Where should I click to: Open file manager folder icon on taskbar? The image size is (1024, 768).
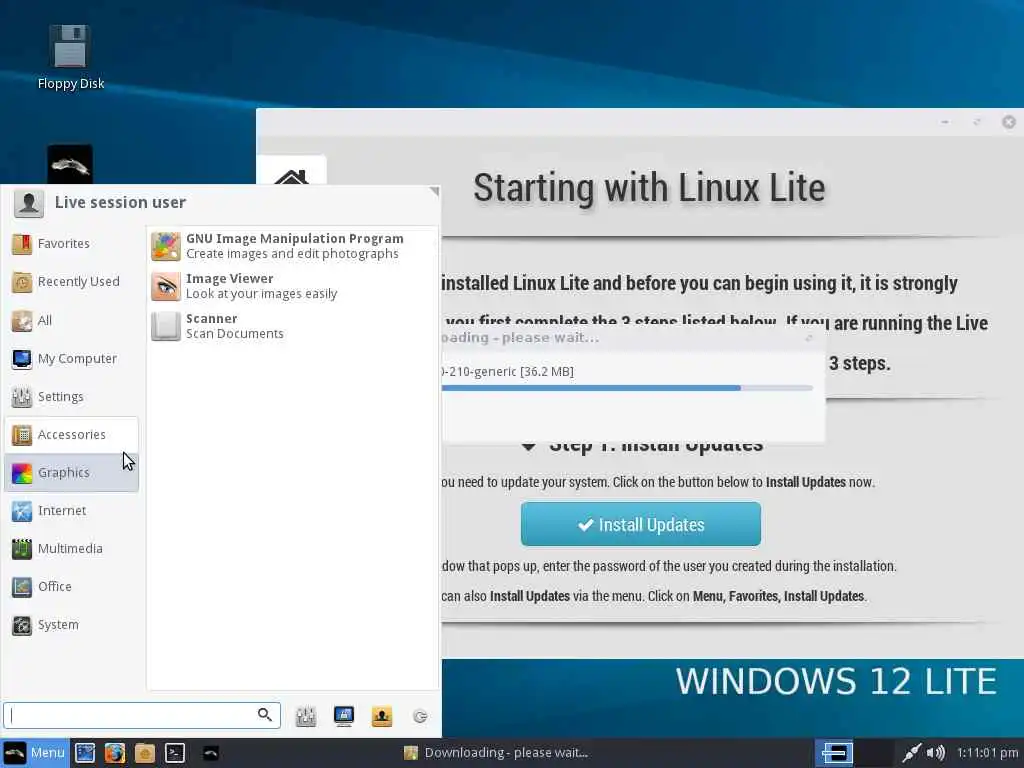(x=144, y=753)
